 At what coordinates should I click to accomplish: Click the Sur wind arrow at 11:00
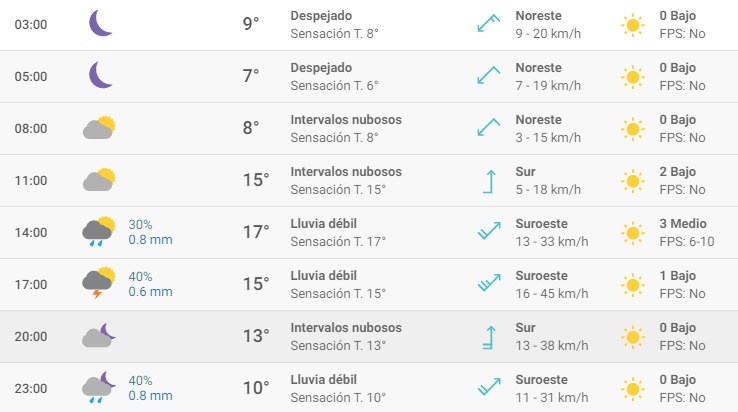click(x=489, y=182)
